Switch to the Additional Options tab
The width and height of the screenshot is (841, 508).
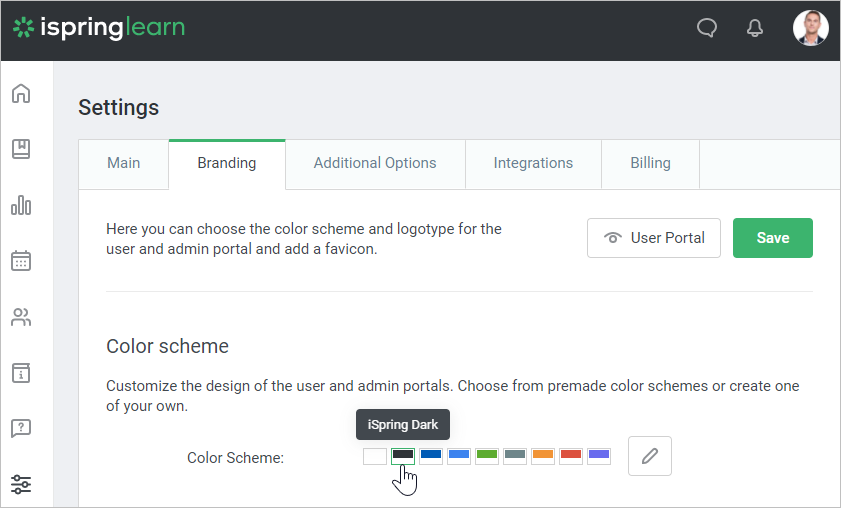[375, 163]
